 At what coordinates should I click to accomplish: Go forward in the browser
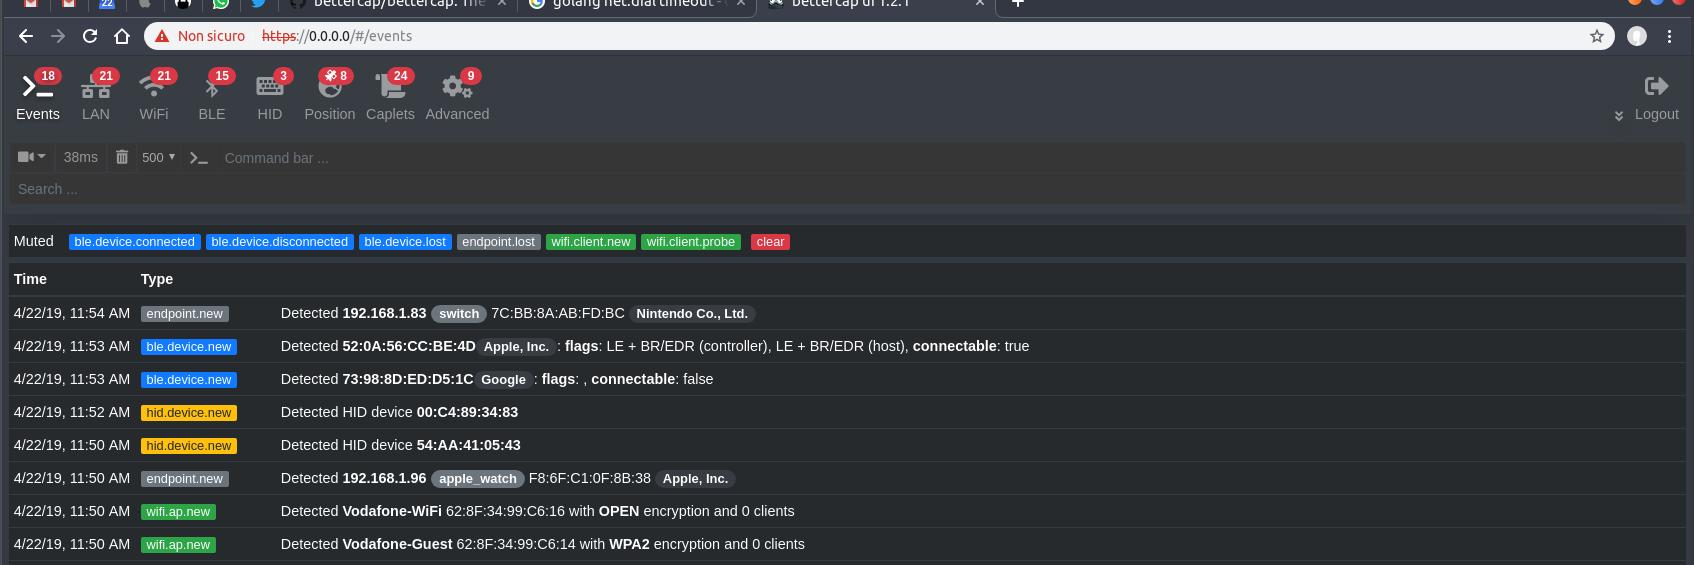[58, 36]
